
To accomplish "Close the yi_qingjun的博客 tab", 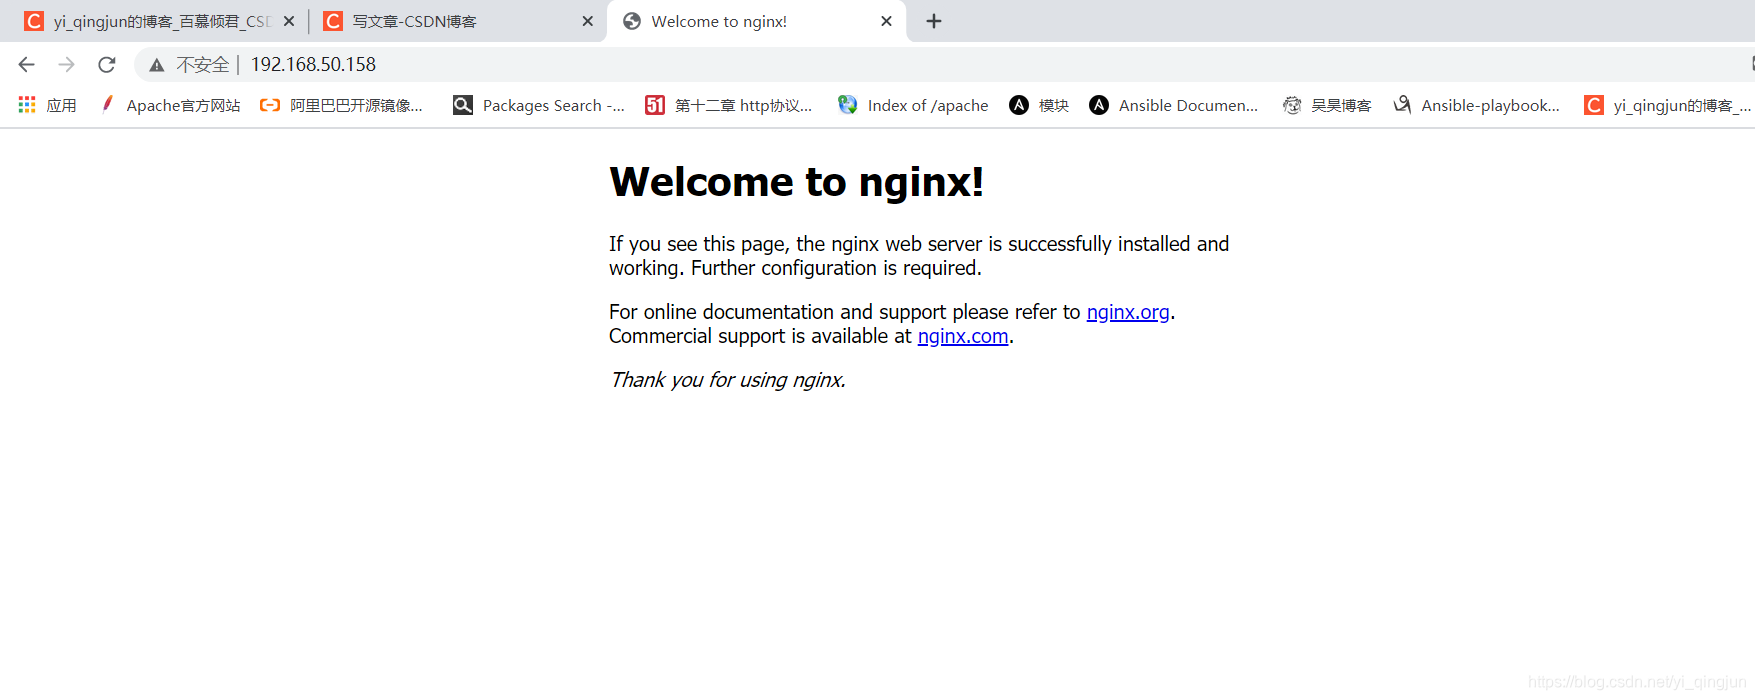I will (289, 21).
